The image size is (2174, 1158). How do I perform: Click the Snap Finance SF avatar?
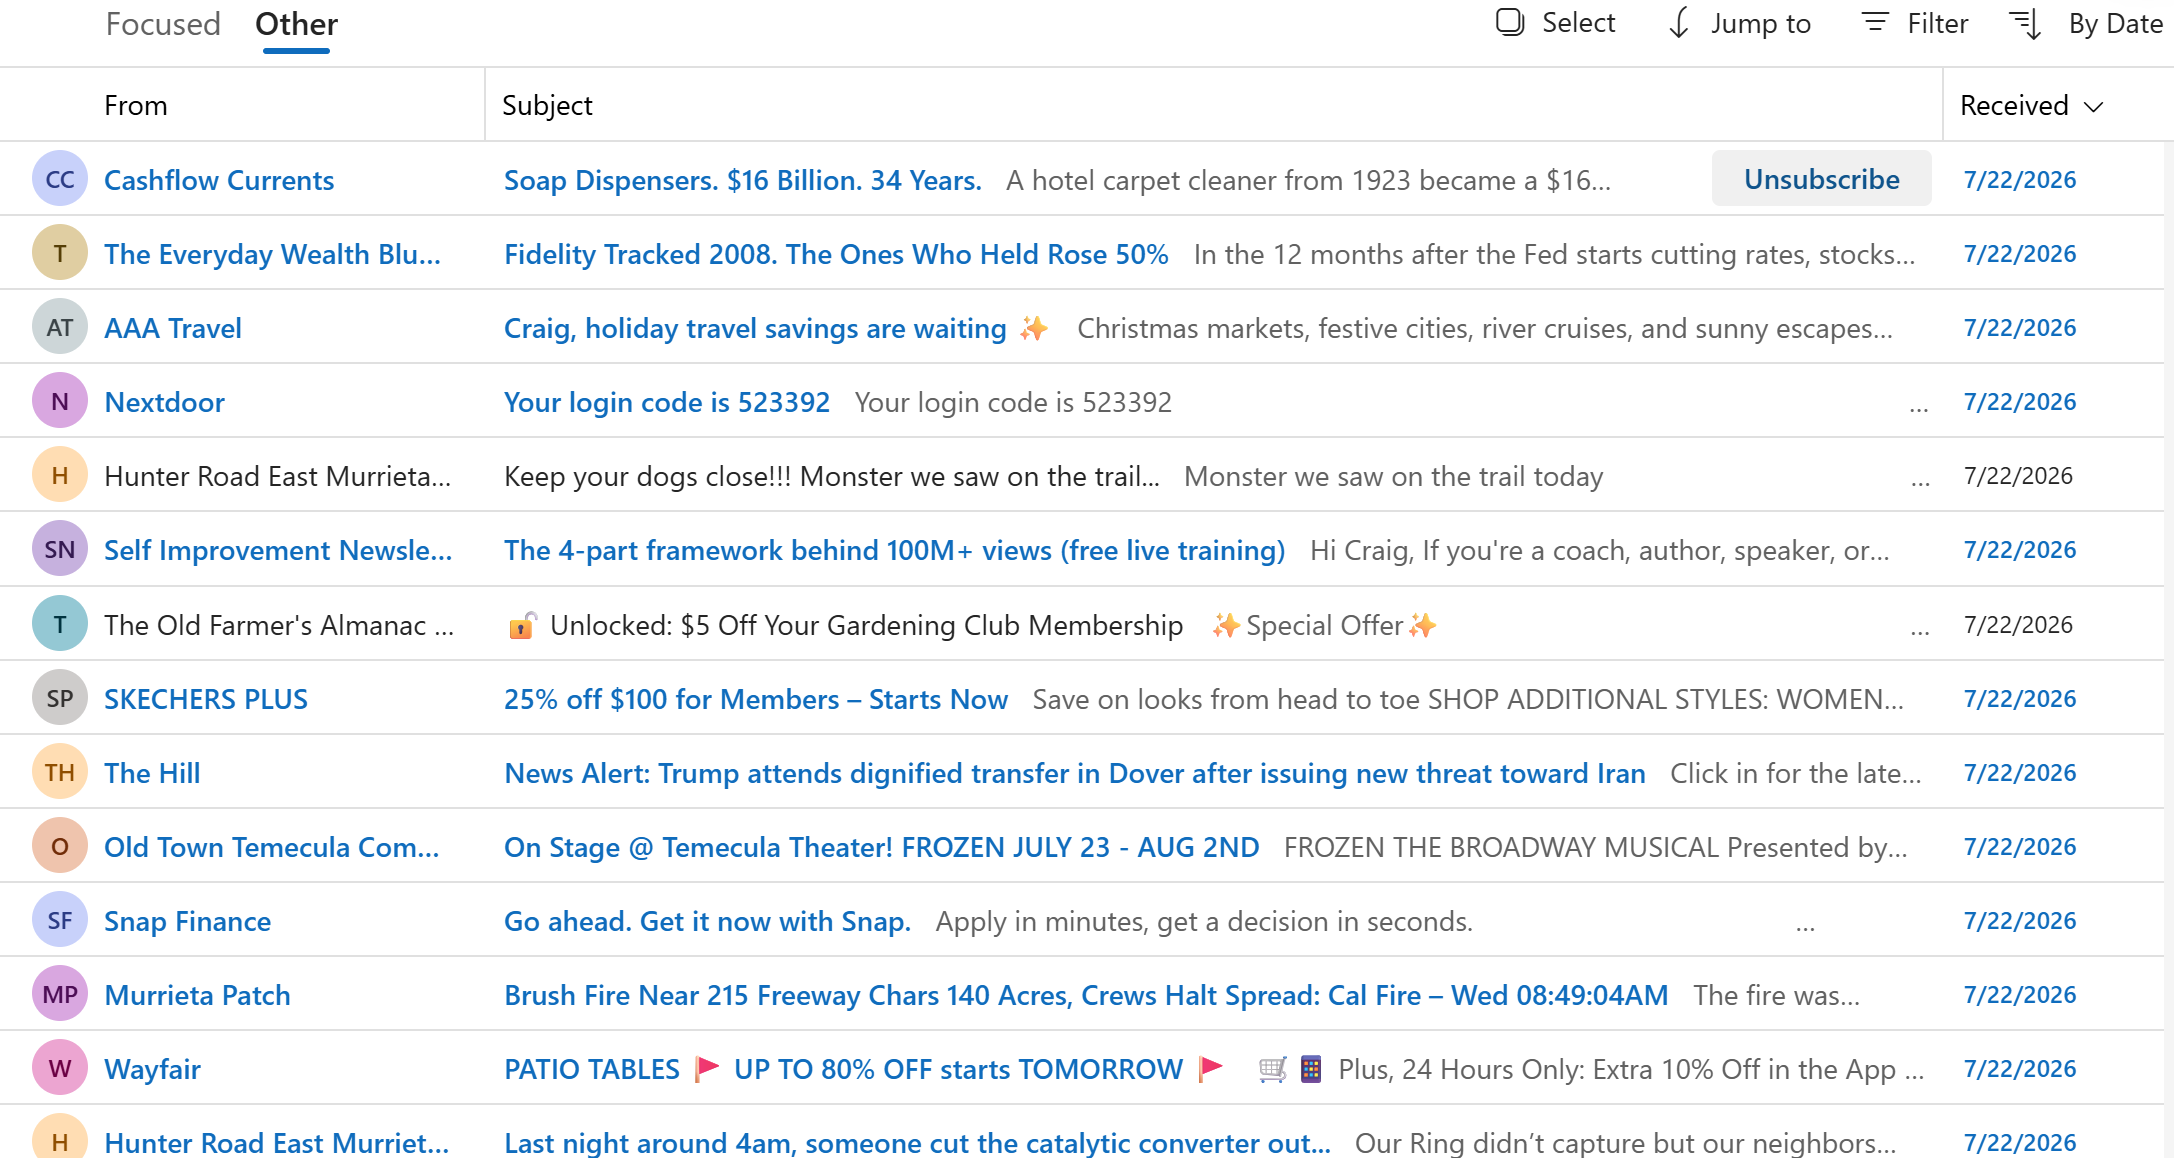[60, 921]
